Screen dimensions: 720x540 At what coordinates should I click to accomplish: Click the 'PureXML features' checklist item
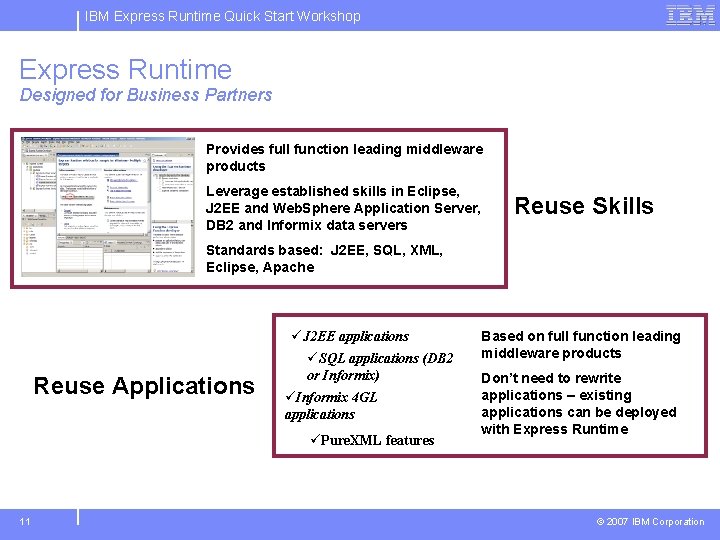(372, 440)
